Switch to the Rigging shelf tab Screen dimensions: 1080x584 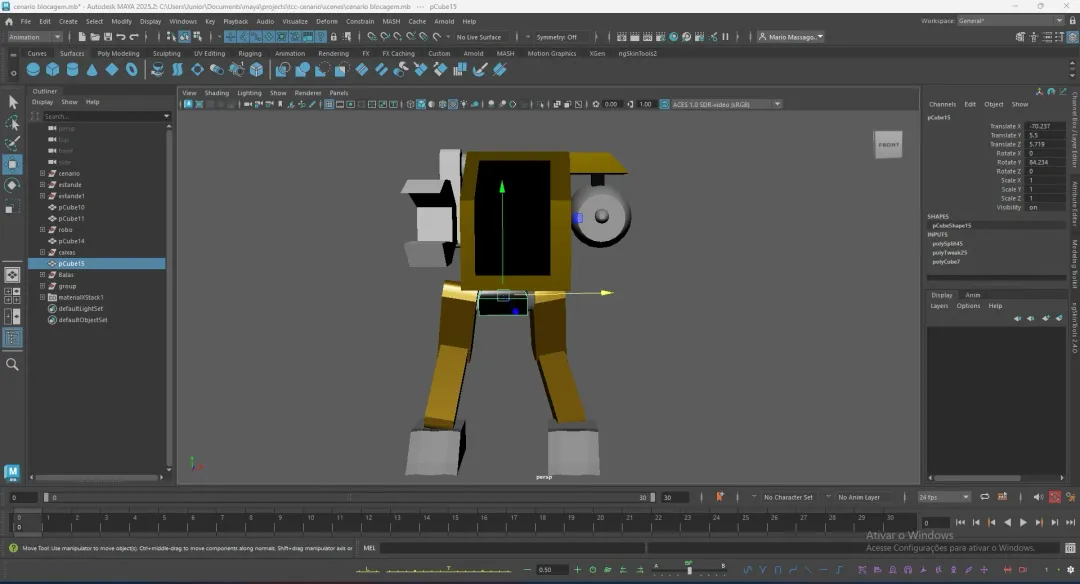tap(249, 53)
